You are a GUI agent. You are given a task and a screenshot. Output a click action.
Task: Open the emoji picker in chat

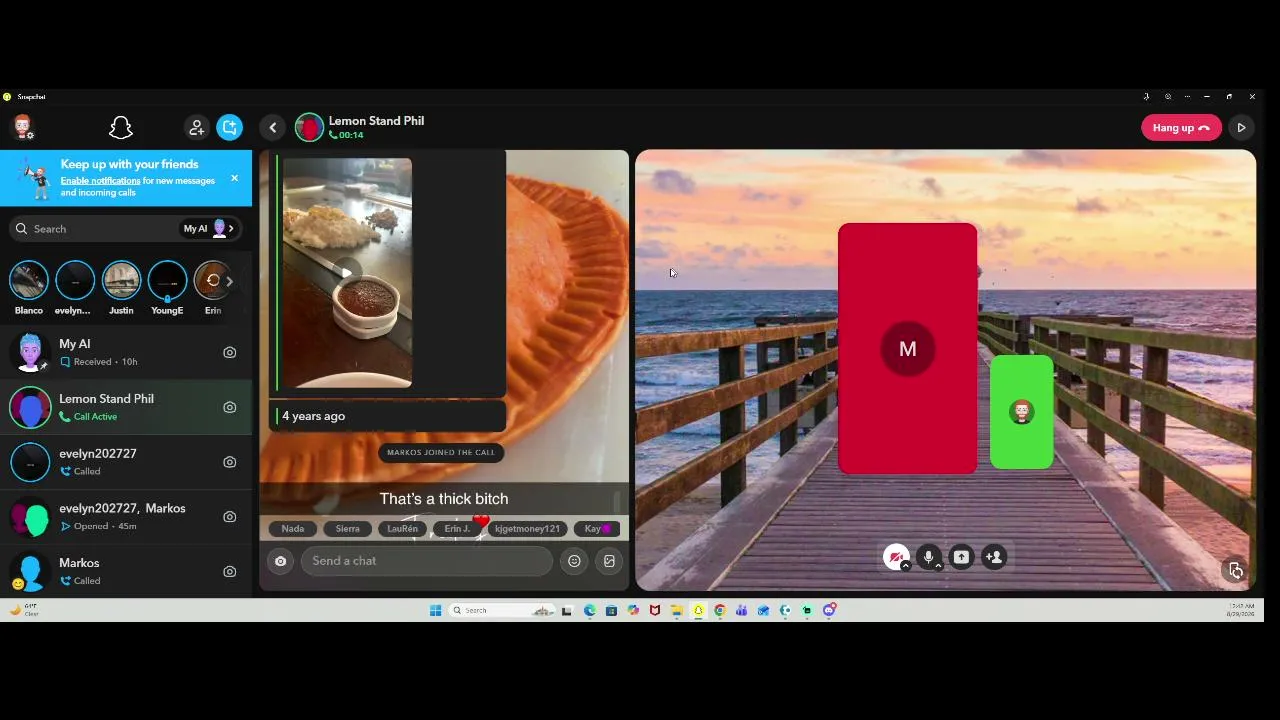point(574,561)
